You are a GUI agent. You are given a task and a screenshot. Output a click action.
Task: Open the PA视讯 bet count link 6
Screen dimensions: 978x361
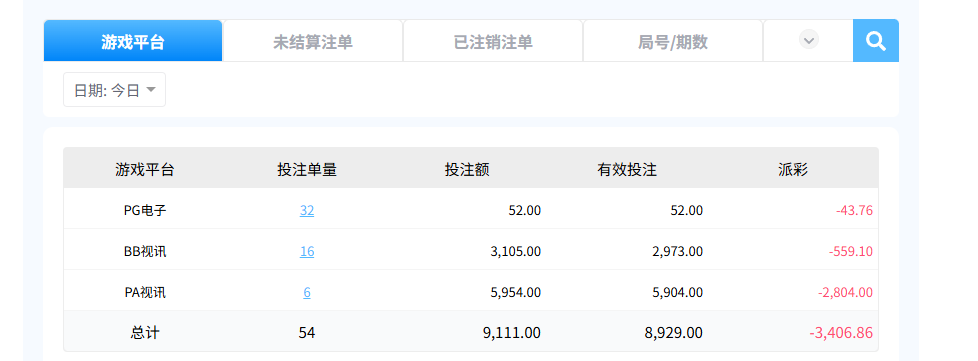(307, 292)
